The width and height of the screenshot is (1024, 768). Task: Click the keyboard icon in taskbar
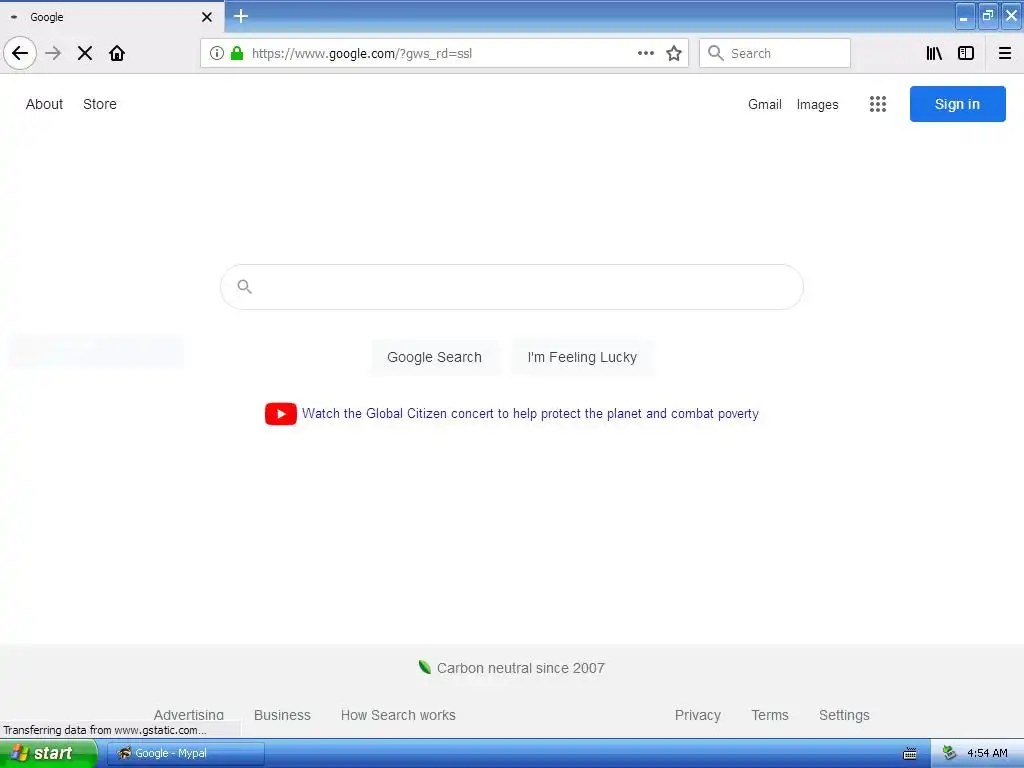click(910, 754)
